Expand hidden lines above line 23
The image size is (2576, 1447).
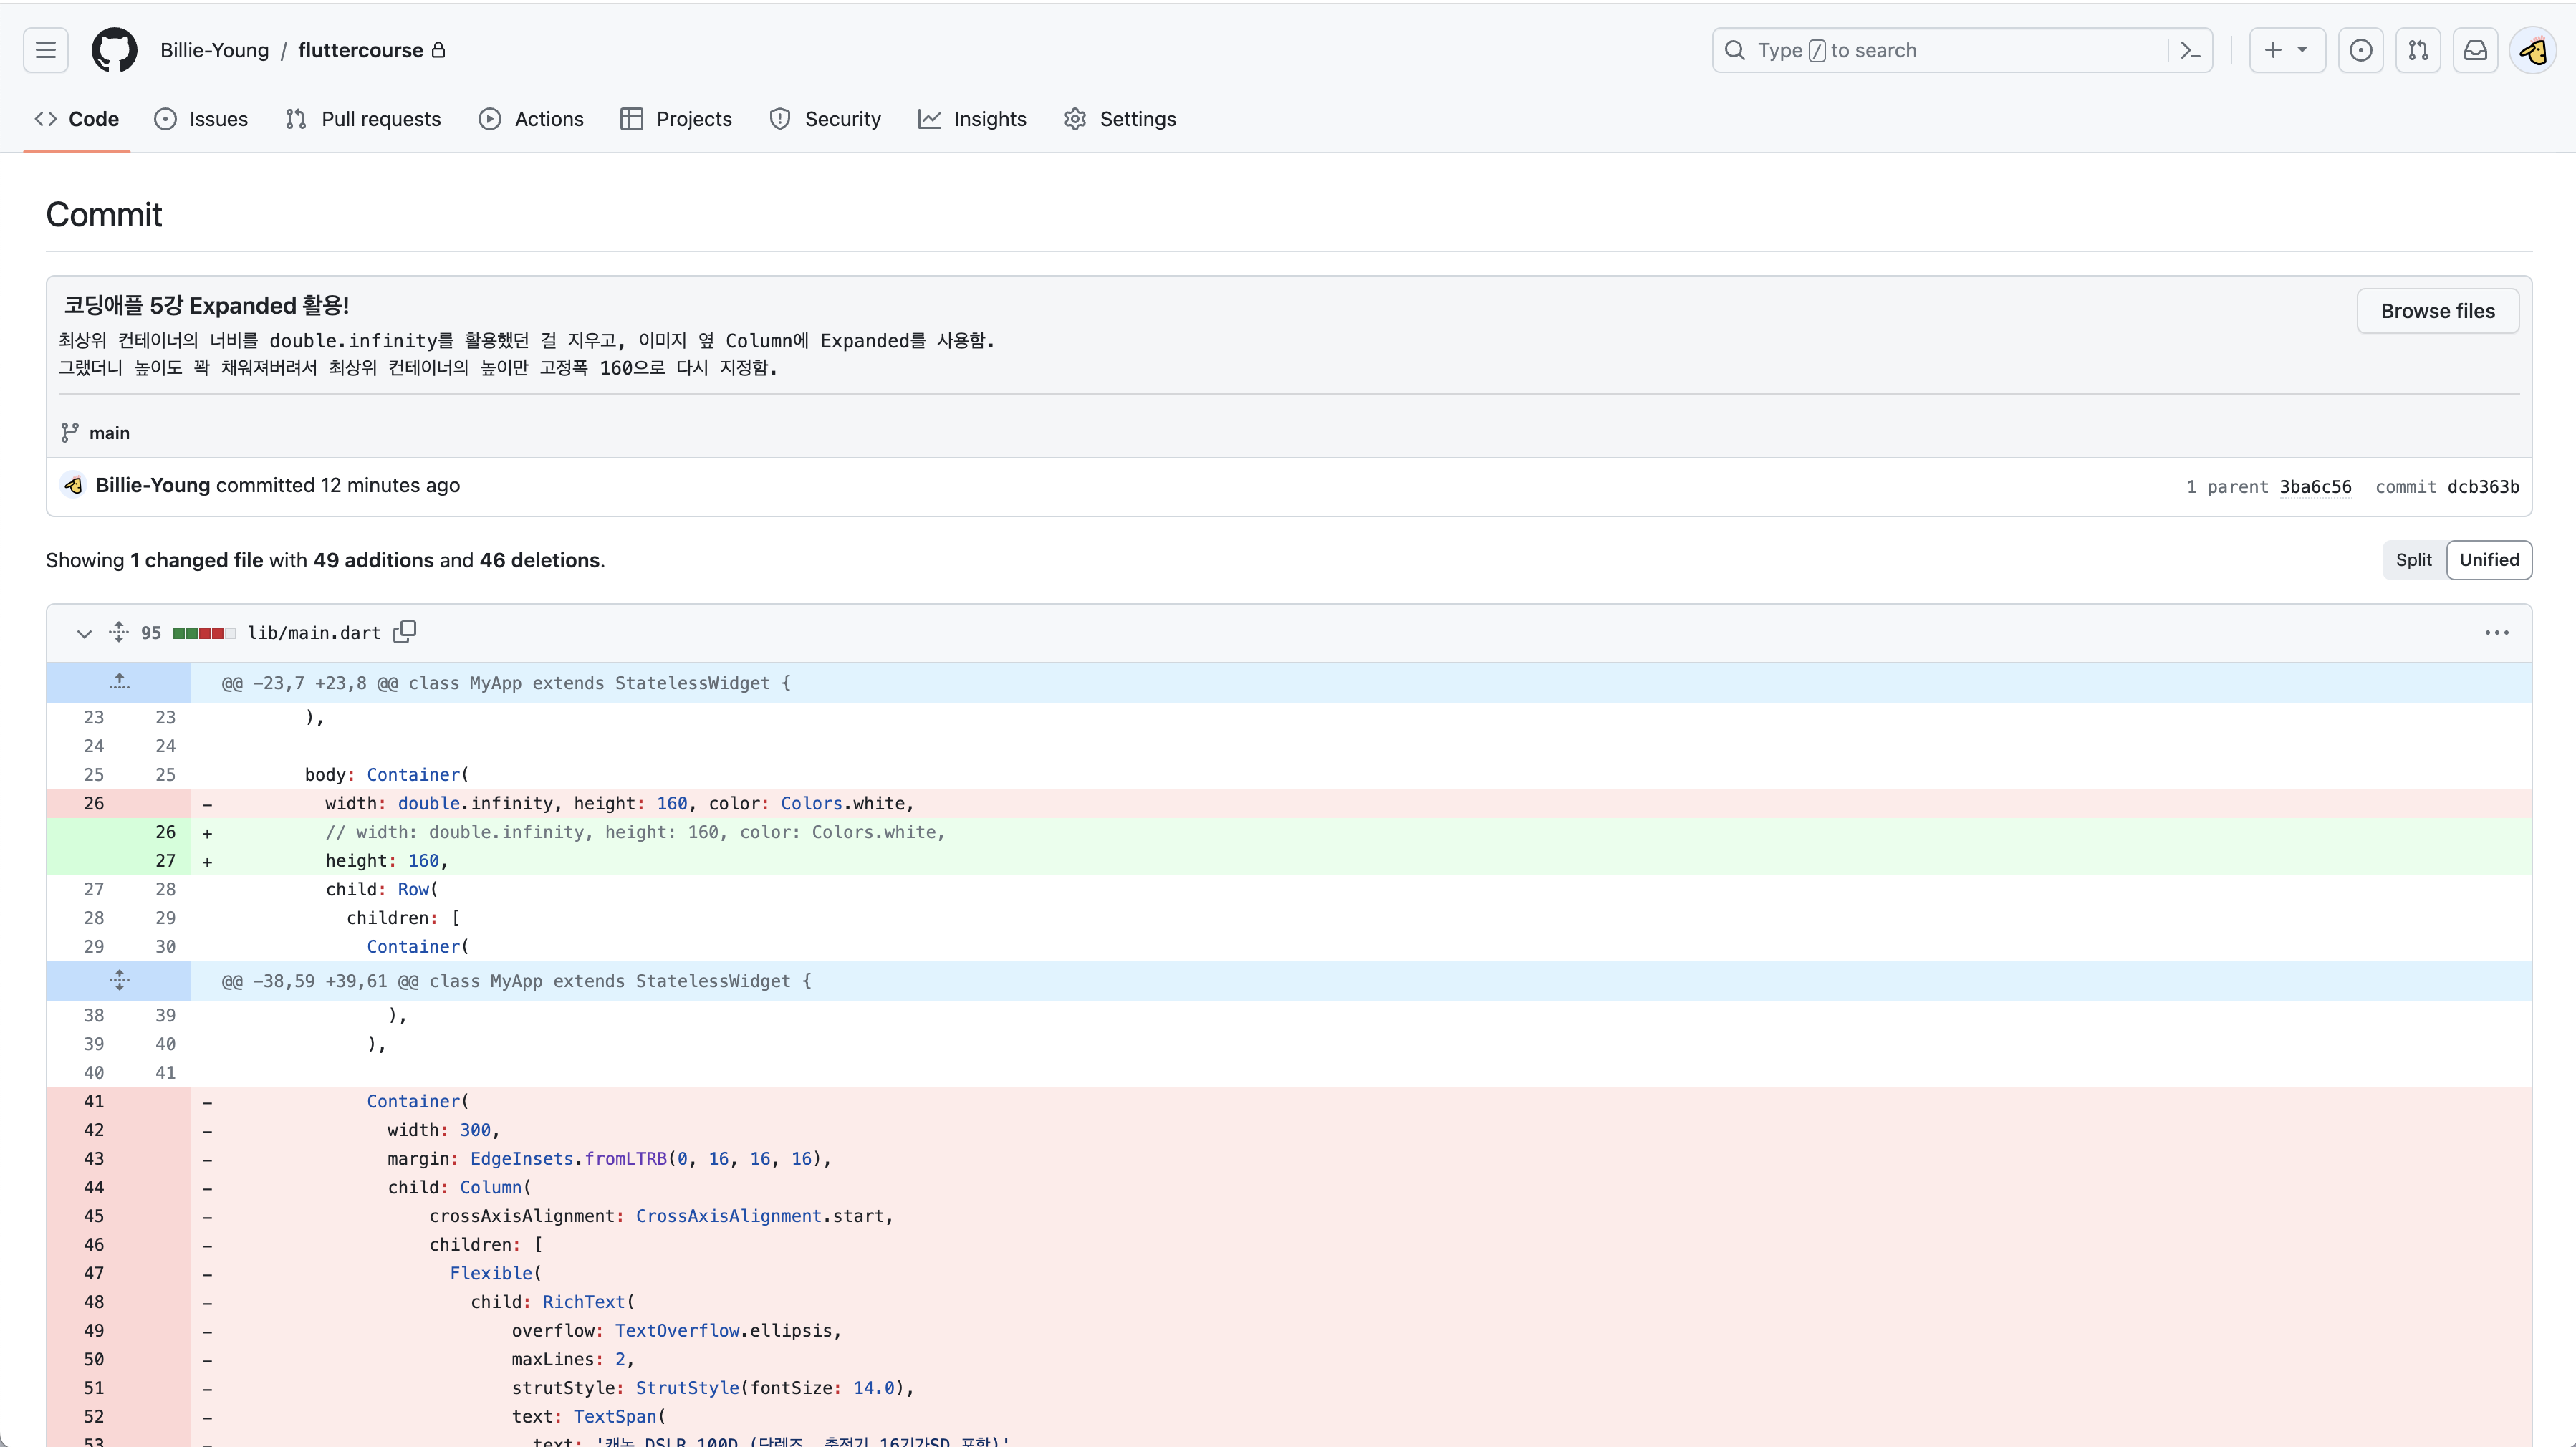[x=119, y=683]
